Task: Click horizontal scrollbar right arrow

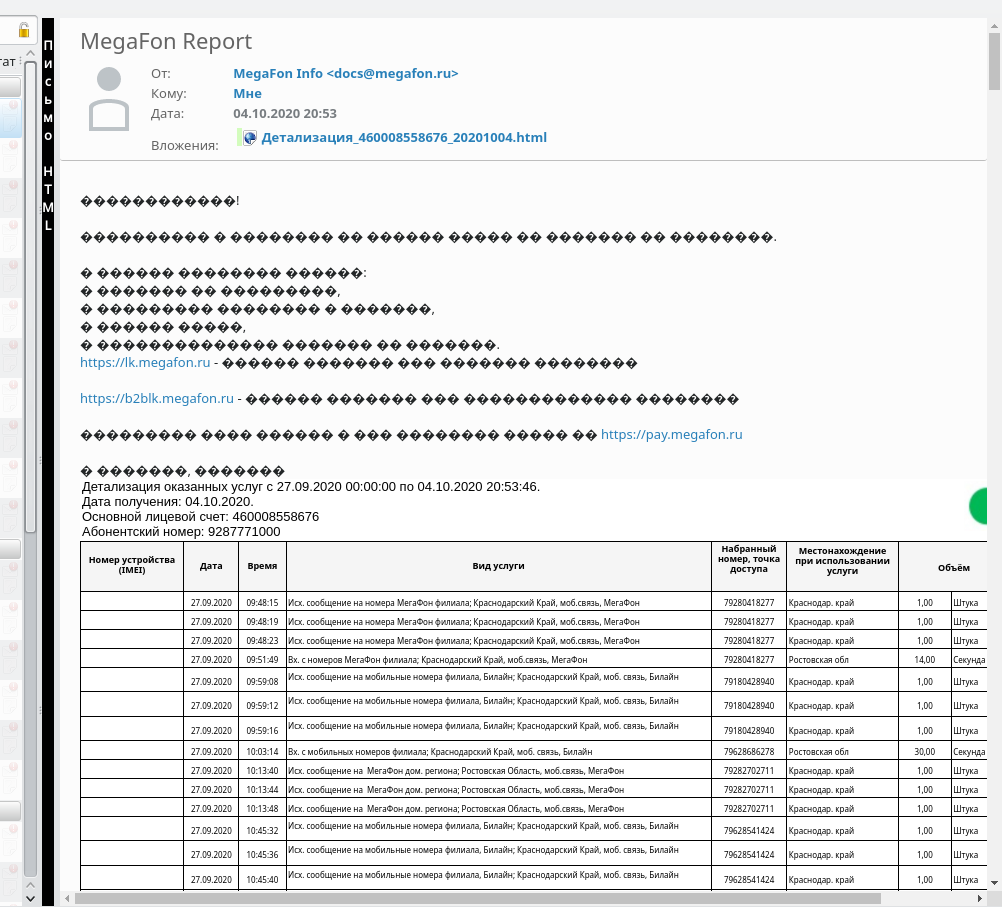Action: coord(980,899)
